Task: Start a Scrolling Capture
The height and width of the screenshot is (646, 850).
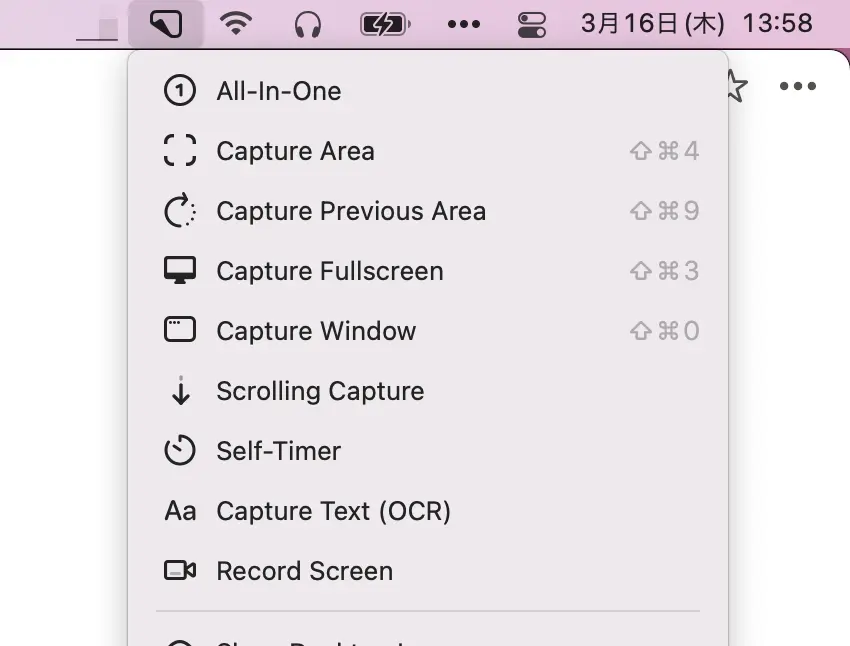Action: [x=428, y=391]
